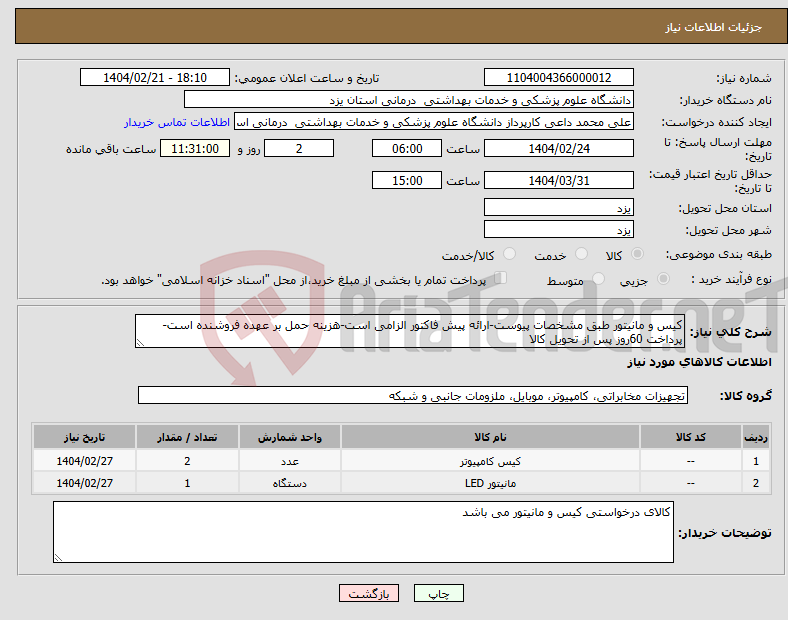
Task: Click the تاریخ نیاز column header
Action: (x=84, y=437)
